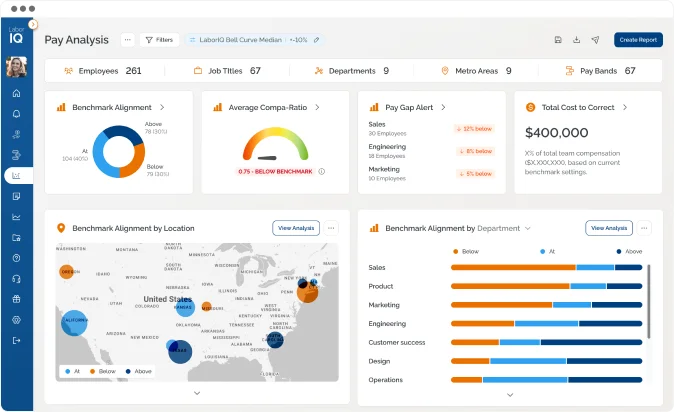Open the pay bands sidebar icon
674x412 pixels.
(16, 155)
